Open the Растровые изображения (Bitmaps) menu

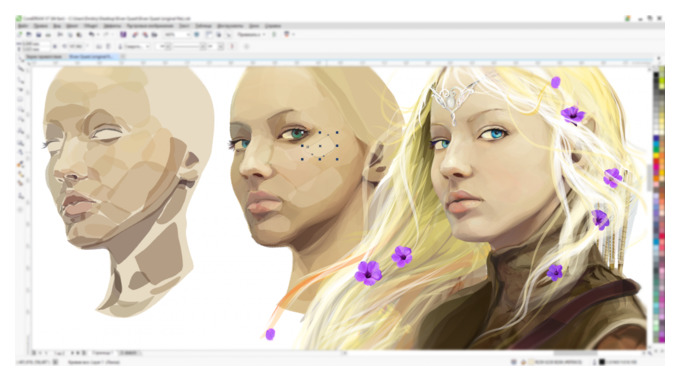click(150, 26)
